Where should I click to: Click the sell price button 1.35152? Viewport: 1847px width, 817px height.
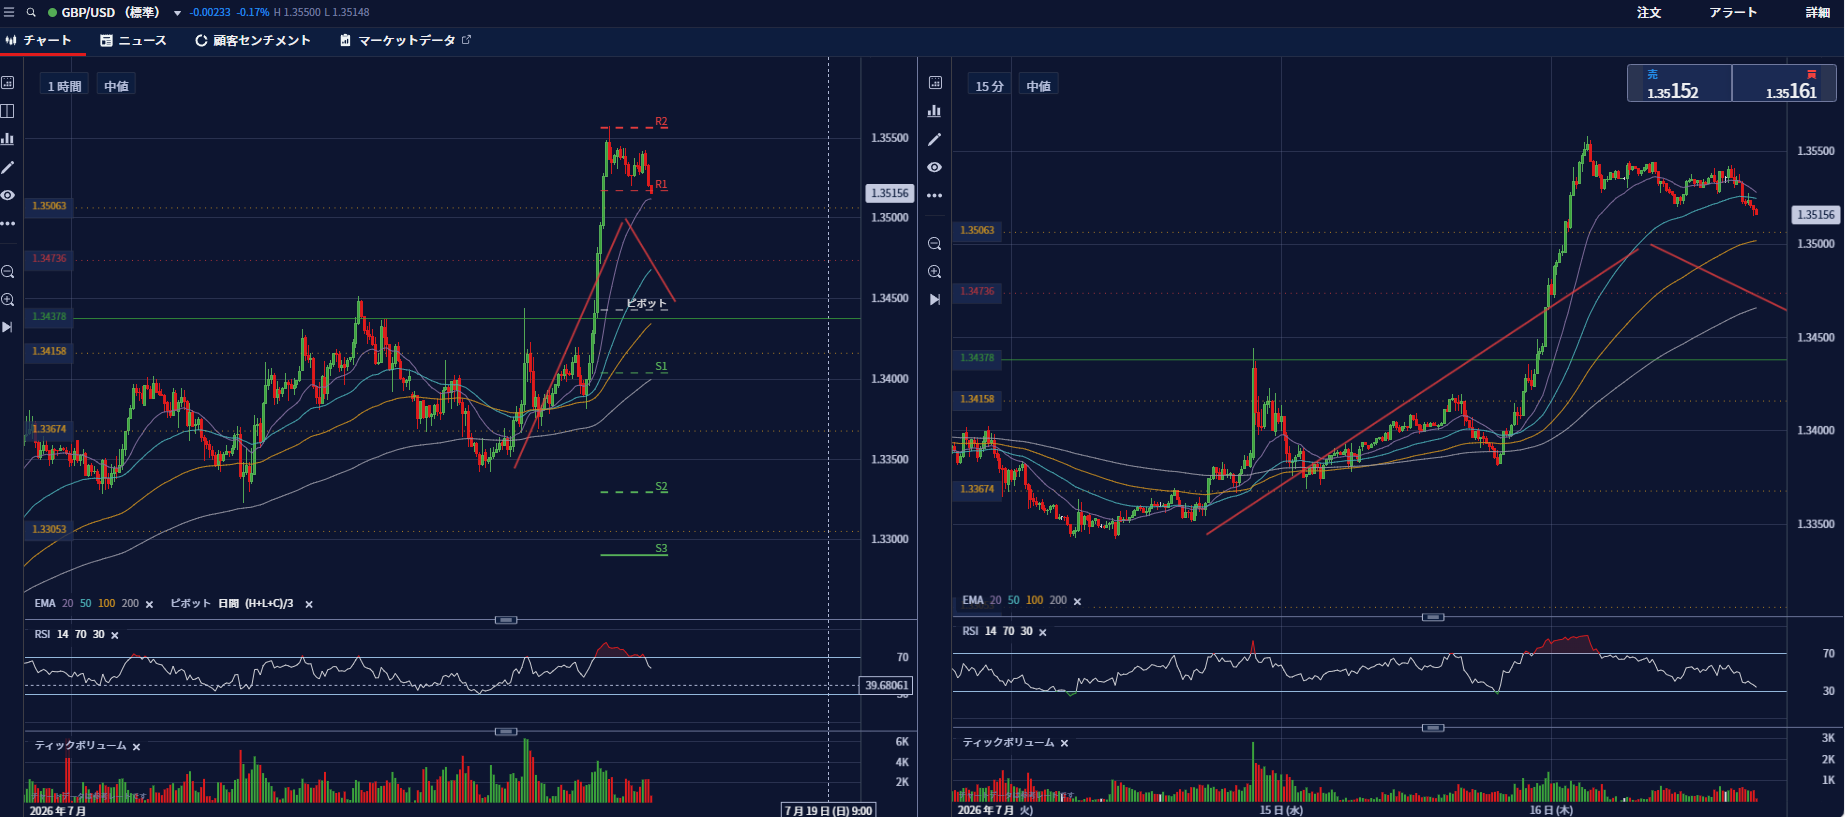[x=1679, y=83]
